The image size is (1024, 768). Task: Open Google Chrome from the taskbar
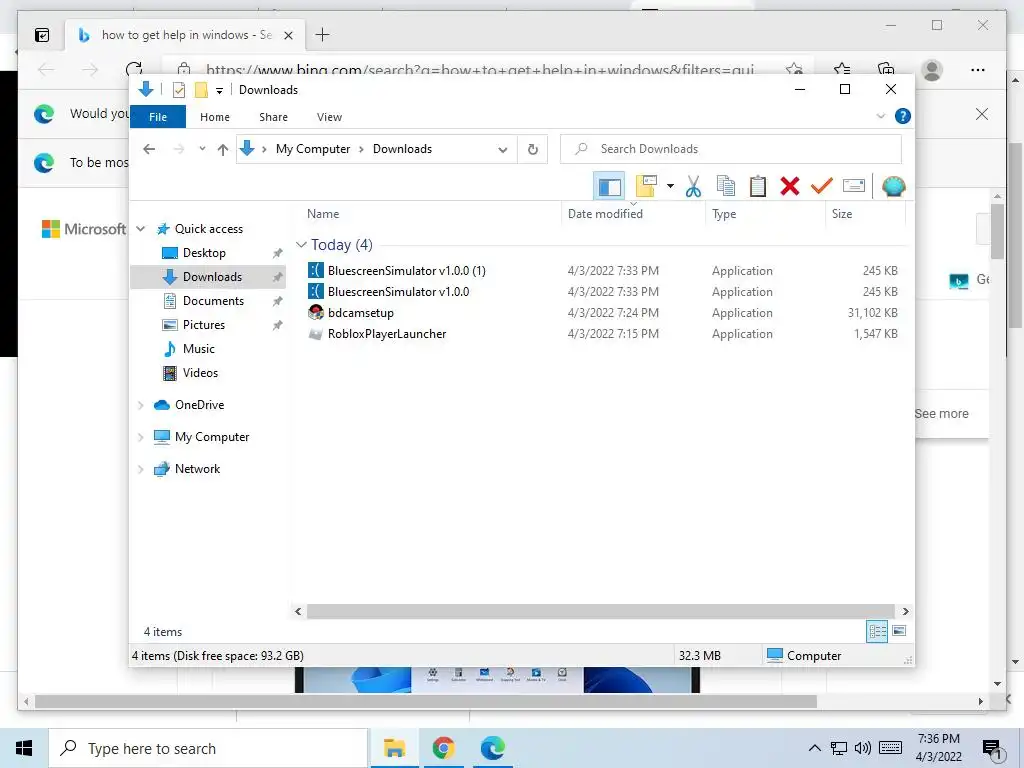point(443,748)
